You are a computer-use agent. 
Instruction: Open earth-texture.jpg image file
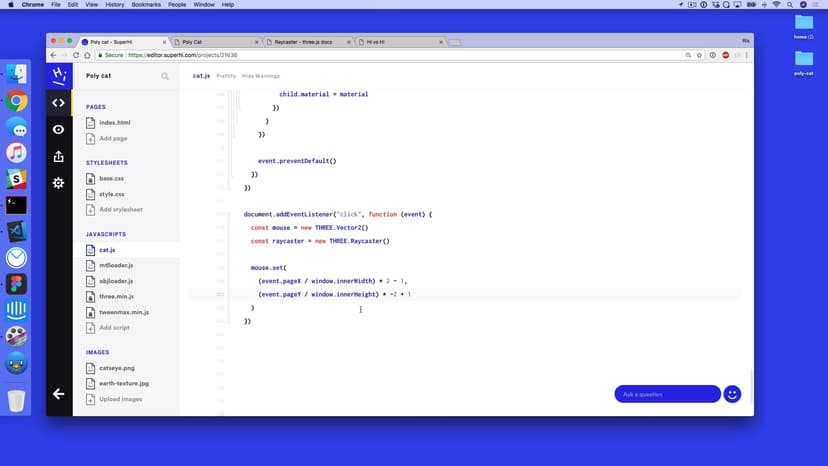coord(123,384)
